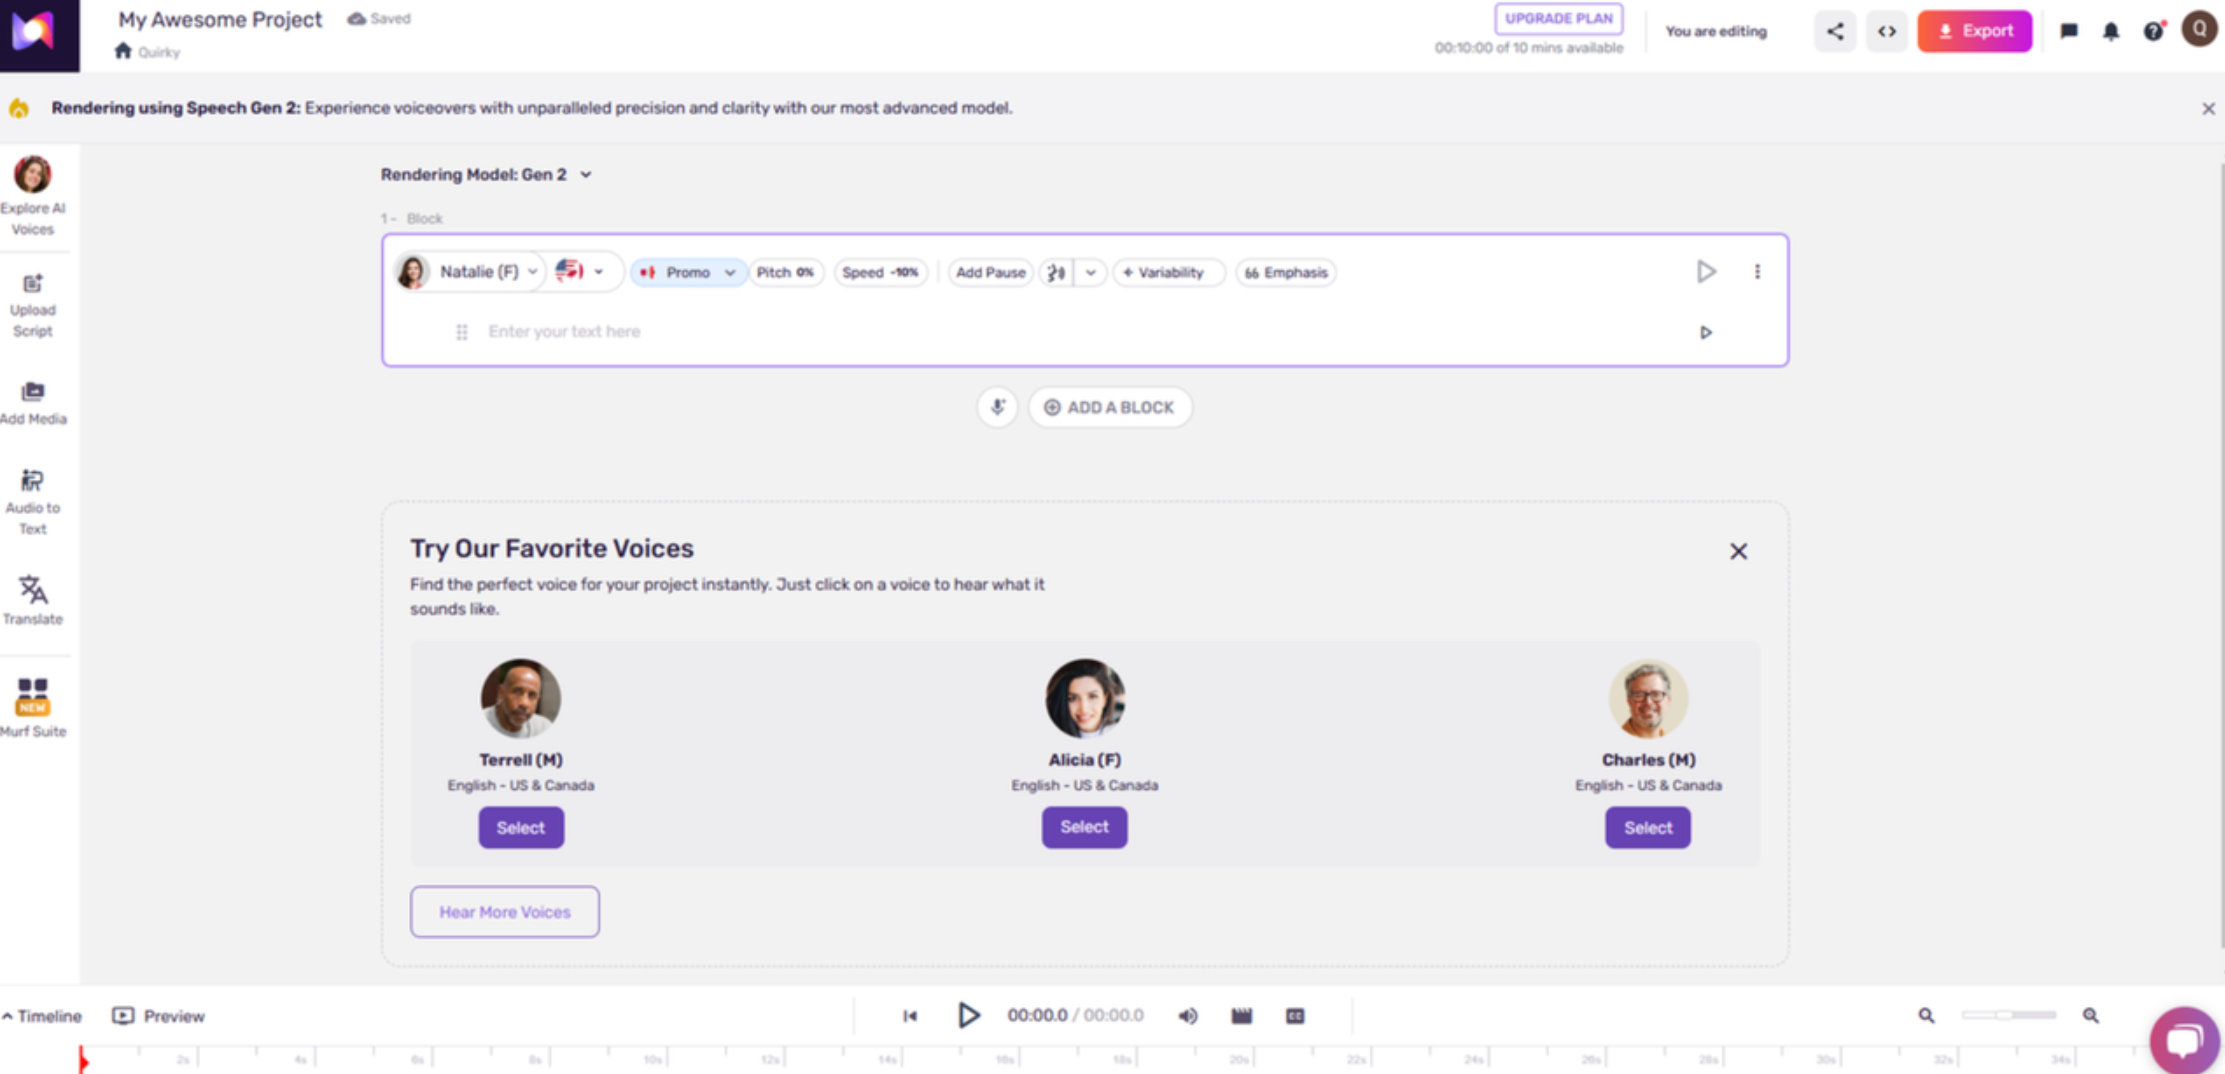Click the Upgrade Plan button
The image size is (2225, 1074).
tap(1559, 18)
